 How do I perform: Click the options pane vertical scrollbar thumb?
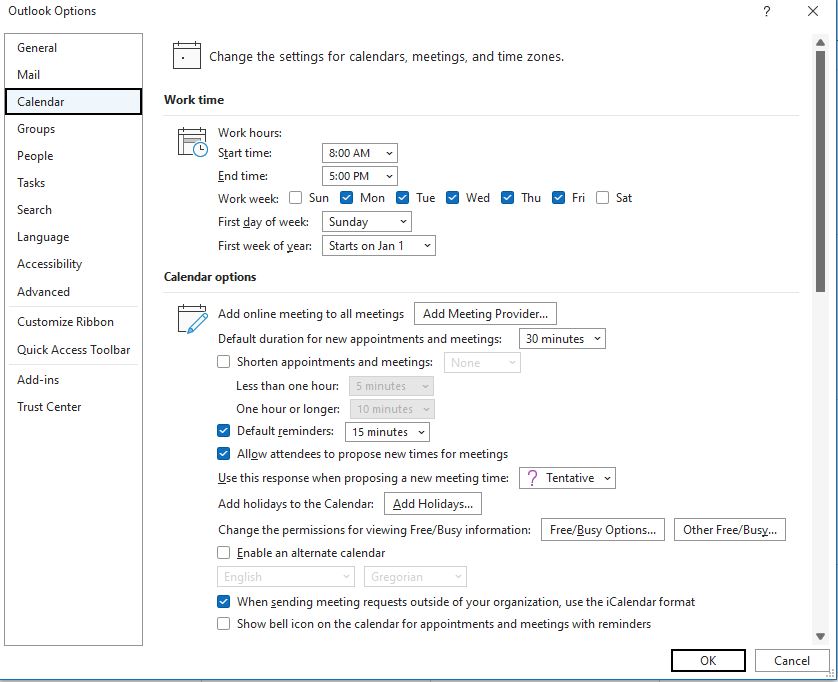tap(820, 171)
